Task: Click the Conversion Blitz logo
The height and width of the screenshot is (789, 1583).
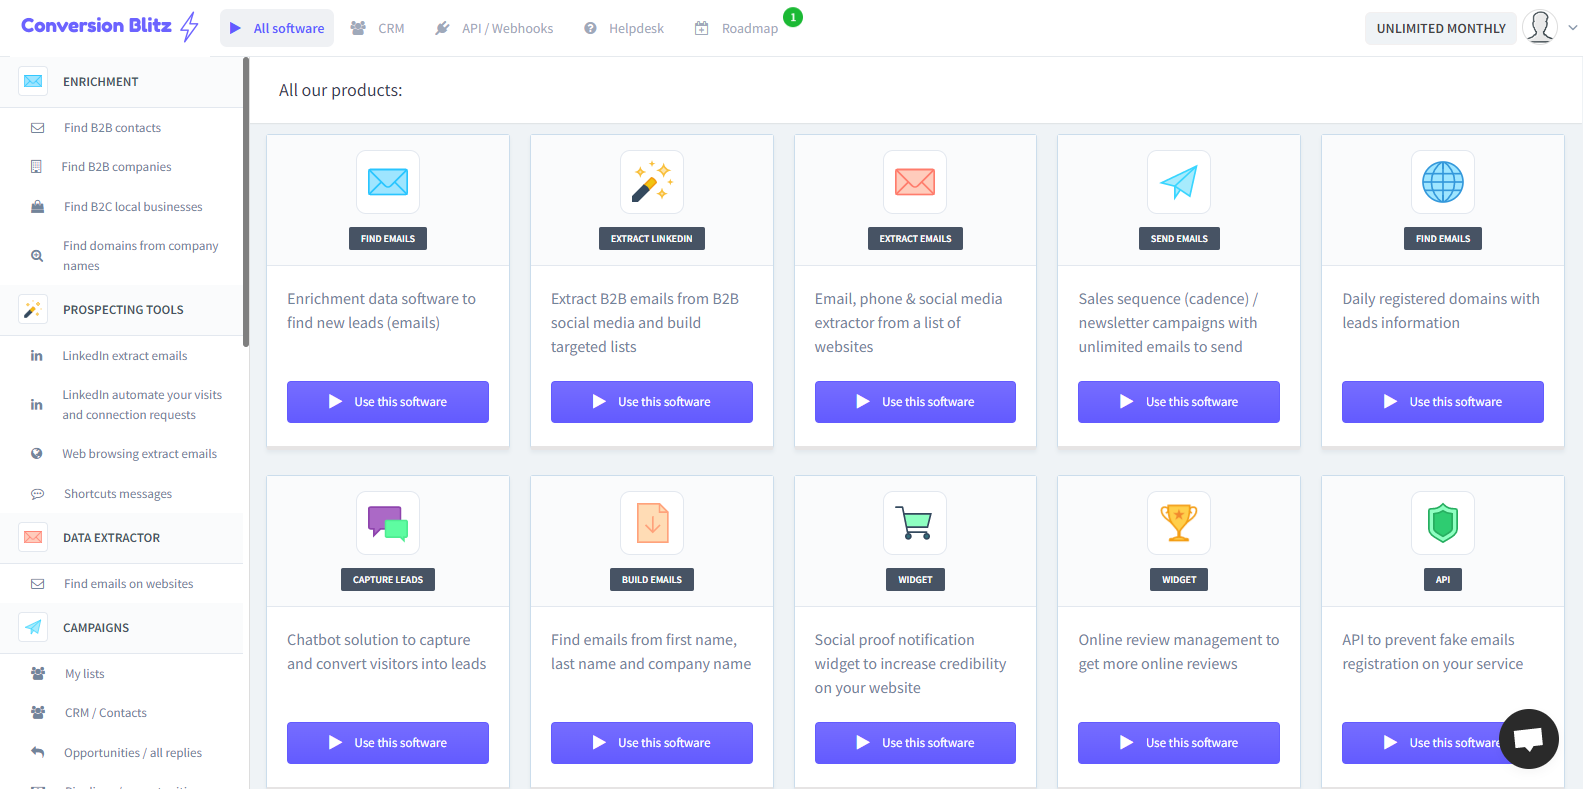Action: tap(110, 26)
